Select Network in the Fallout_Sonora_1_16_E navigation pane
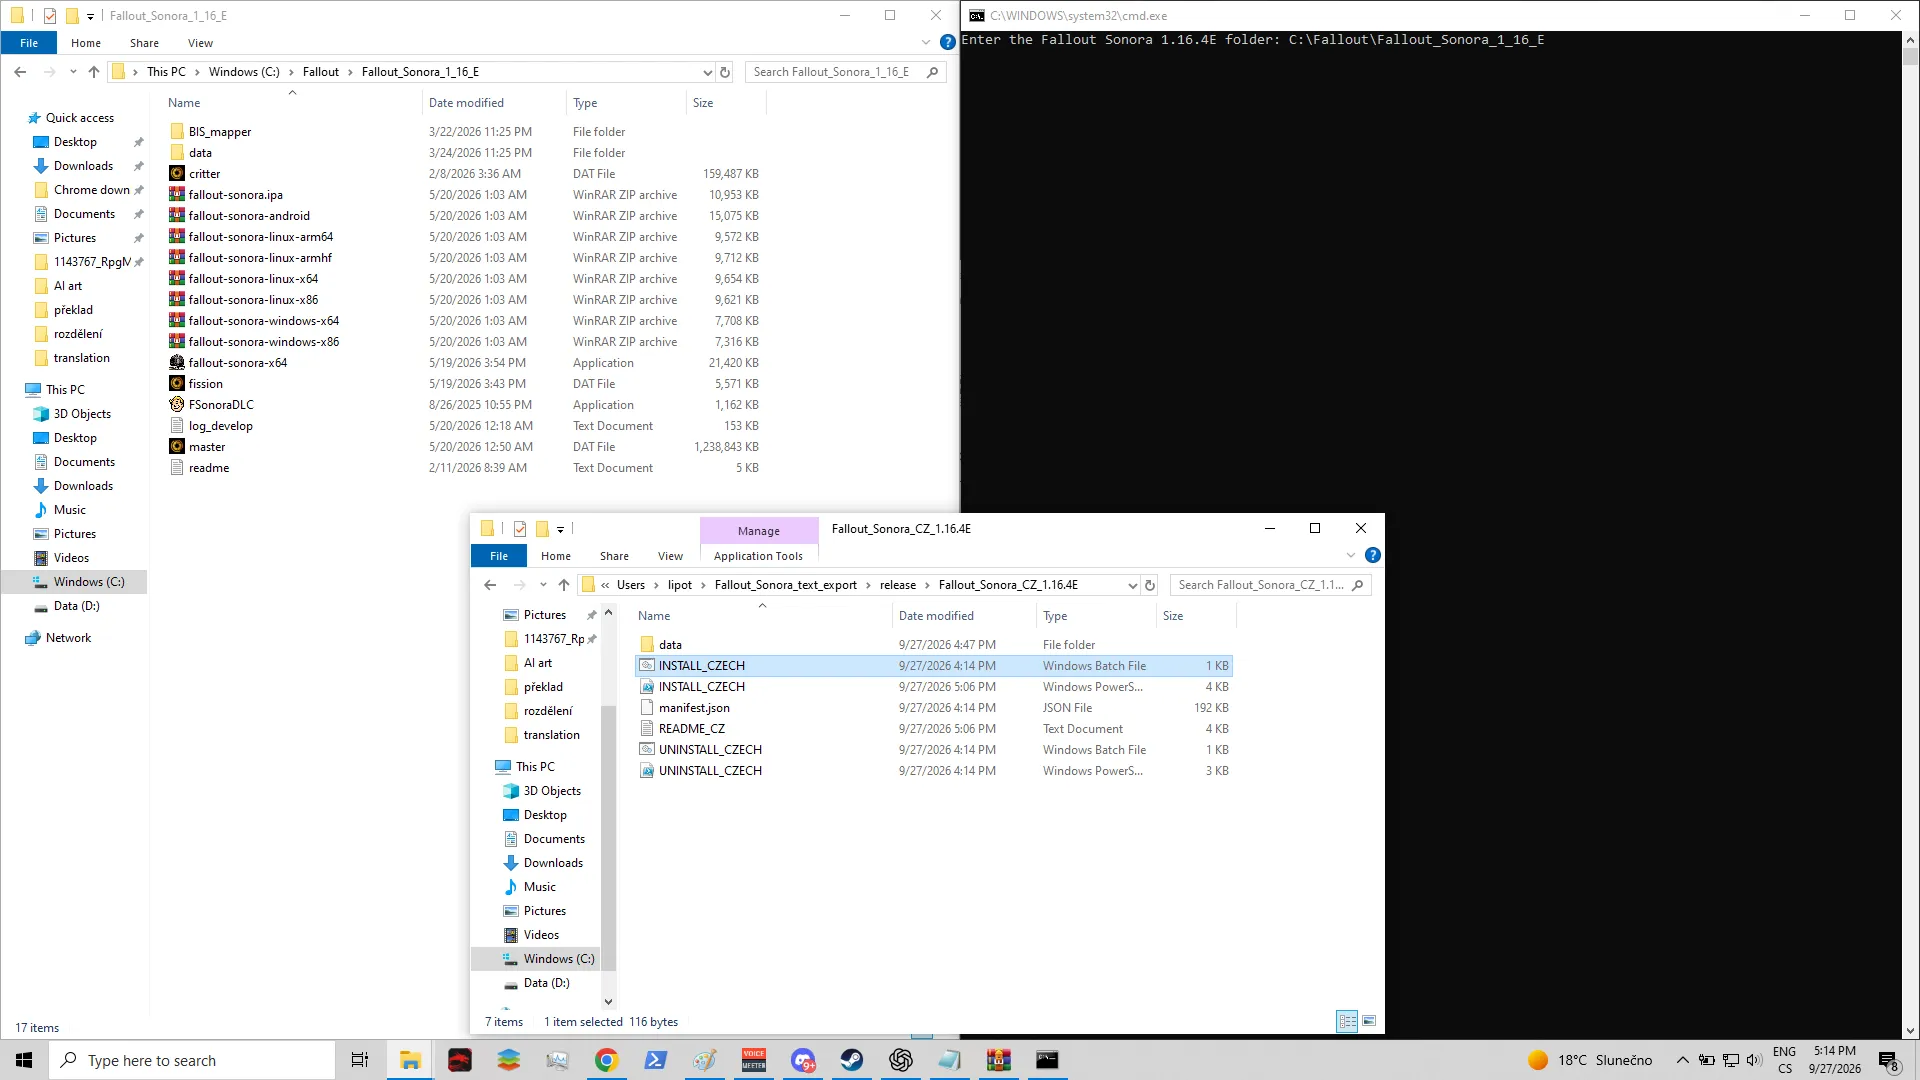Screen dimensions: 1920x1080 (68, 638)
